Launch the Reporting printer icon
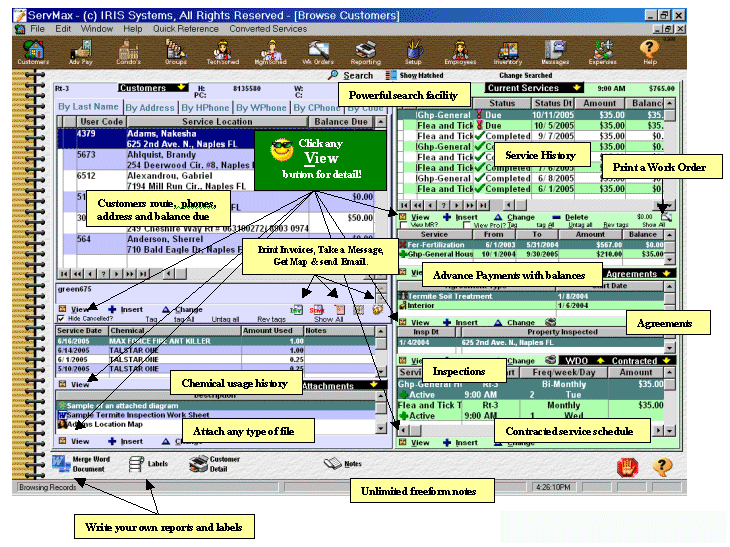730x547 pixels. pos(366,51)
